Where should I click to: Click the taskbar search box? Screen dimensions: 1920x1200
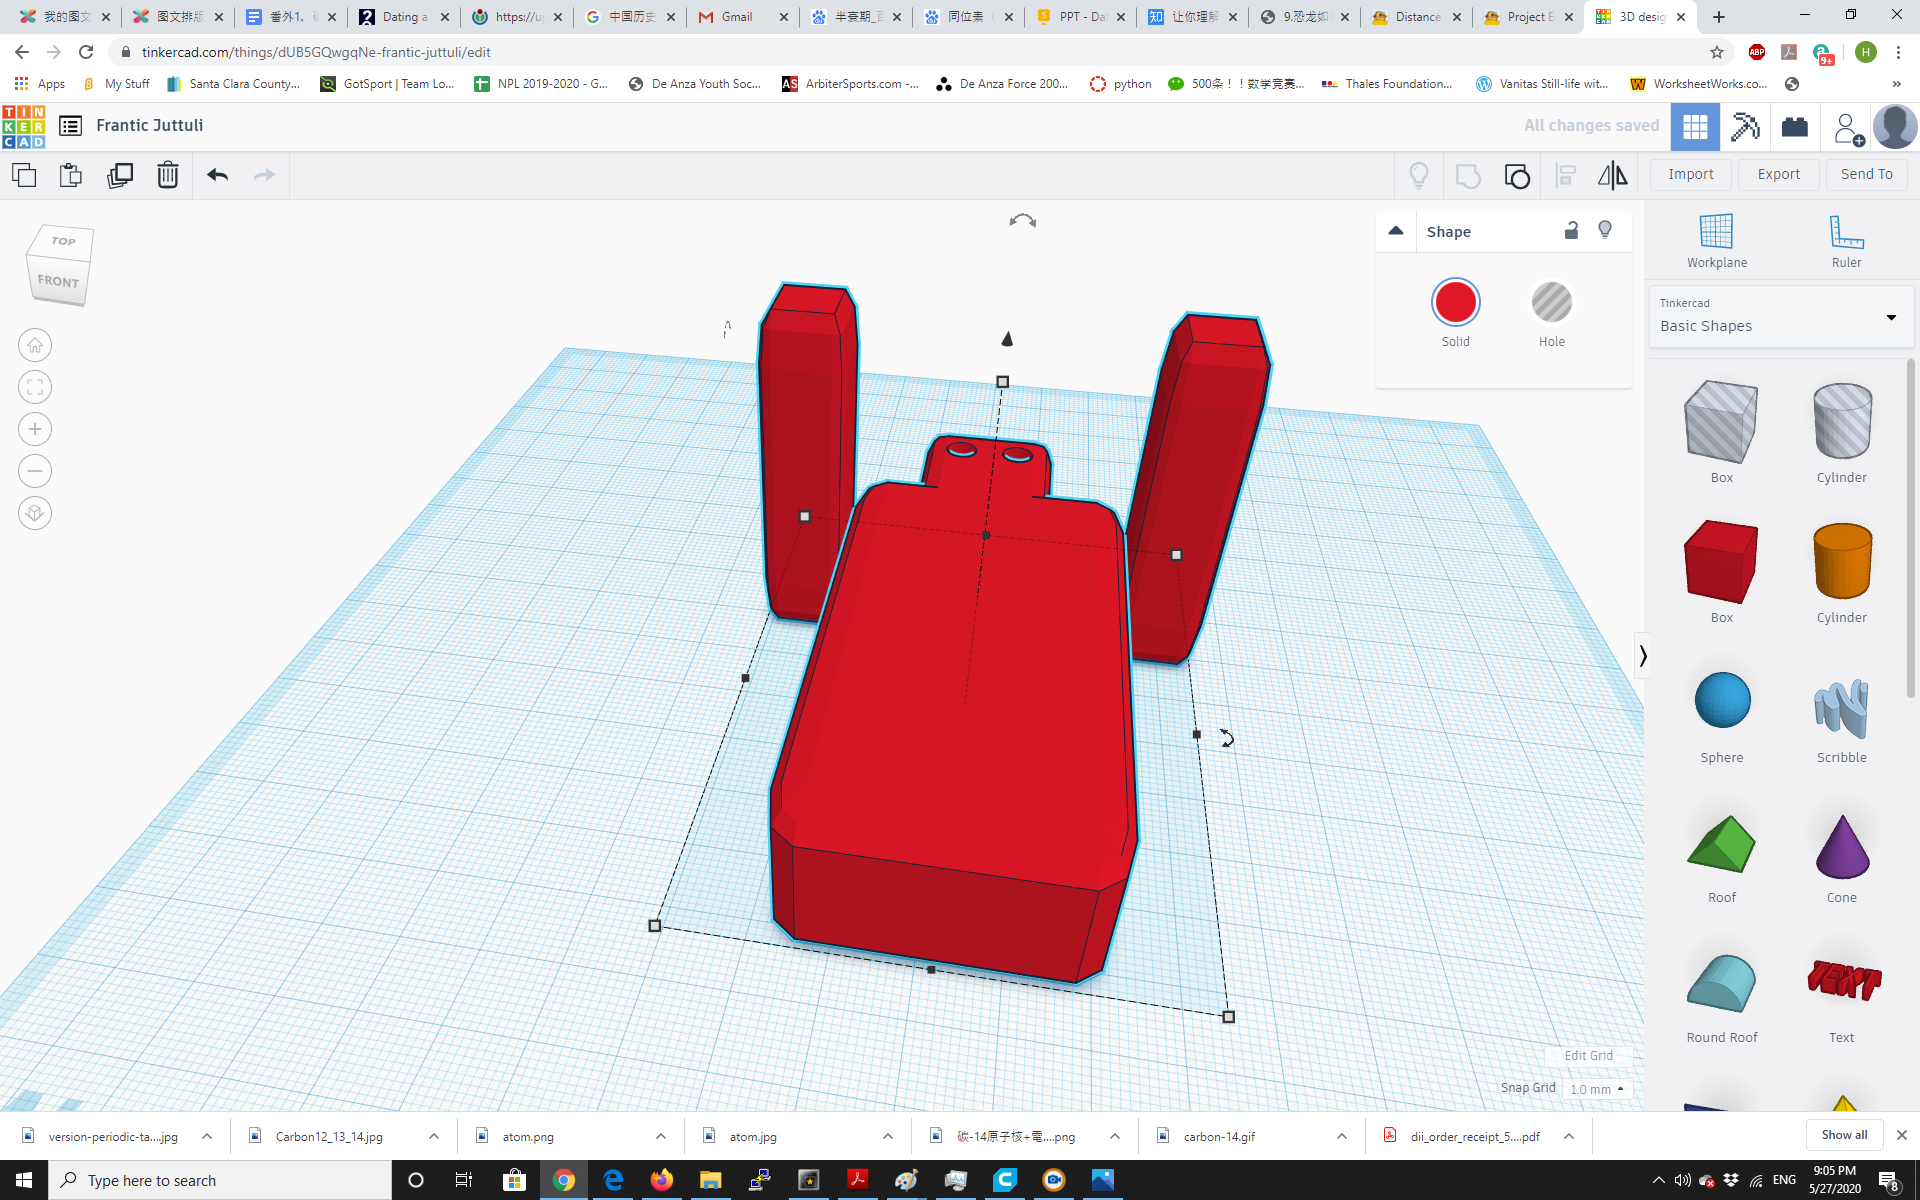pyautogui.click(x=220, y=1180)
